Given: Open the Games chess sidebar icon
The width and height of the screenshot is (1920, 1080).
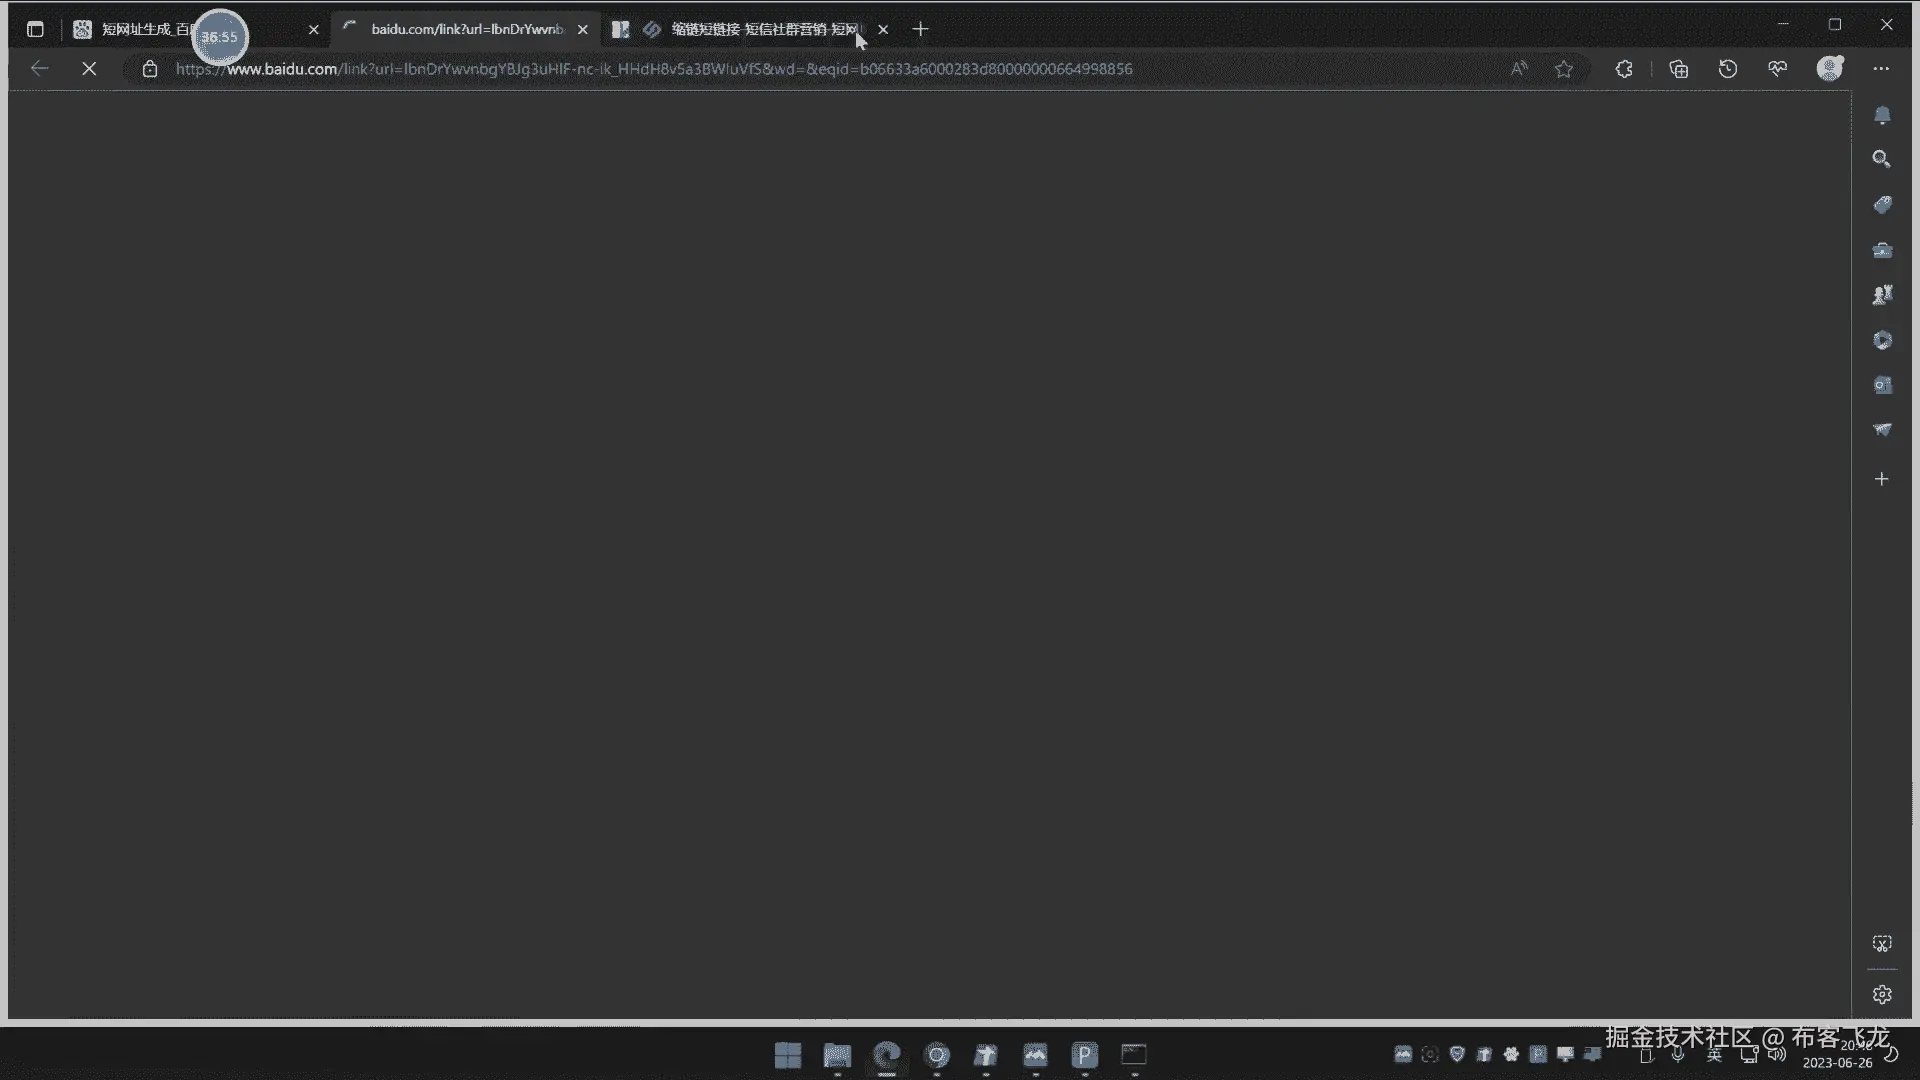Looking at the screenshot, I should click(1882, 295).
